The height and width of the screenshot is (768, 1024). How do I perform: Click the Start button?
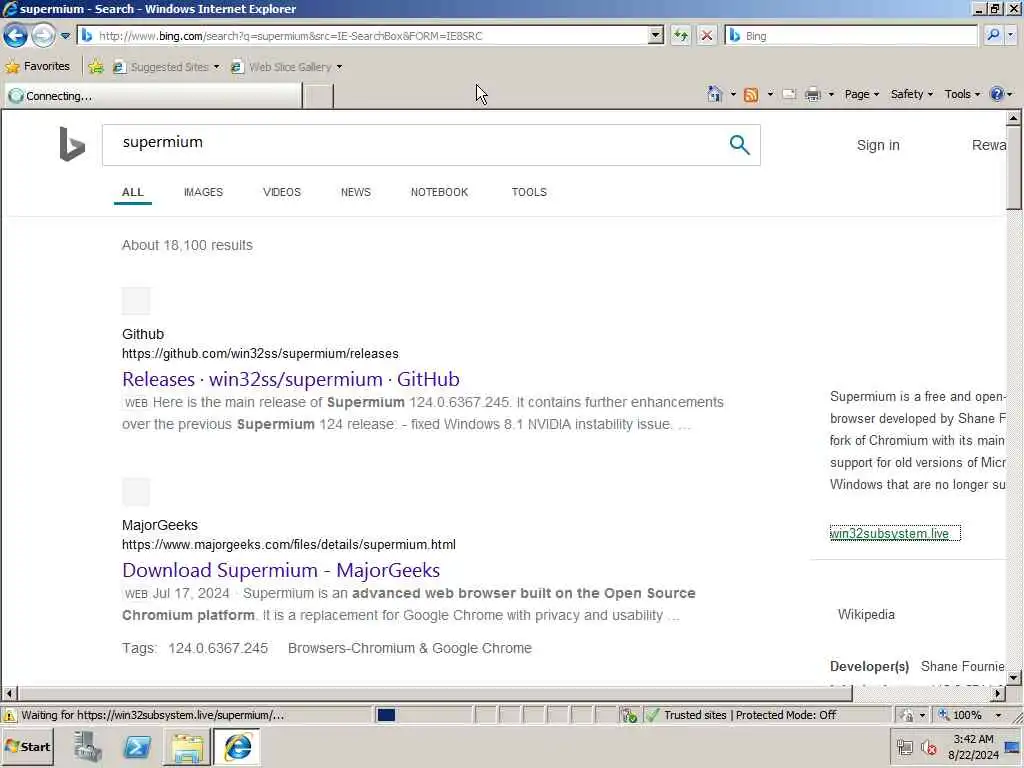click(x=27, y=747)
